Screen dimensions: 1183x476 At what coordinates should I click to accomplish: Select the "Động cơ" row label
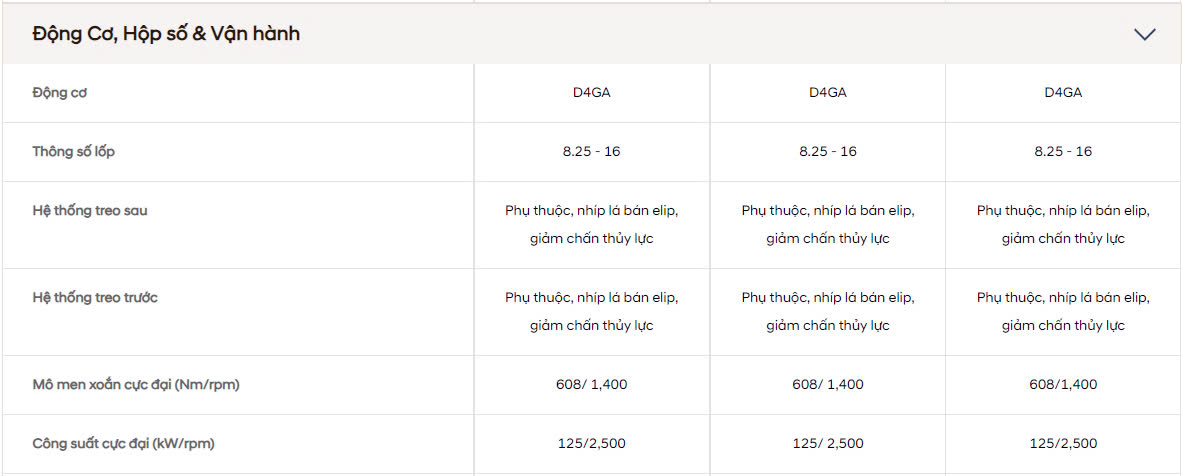point(61,93)
